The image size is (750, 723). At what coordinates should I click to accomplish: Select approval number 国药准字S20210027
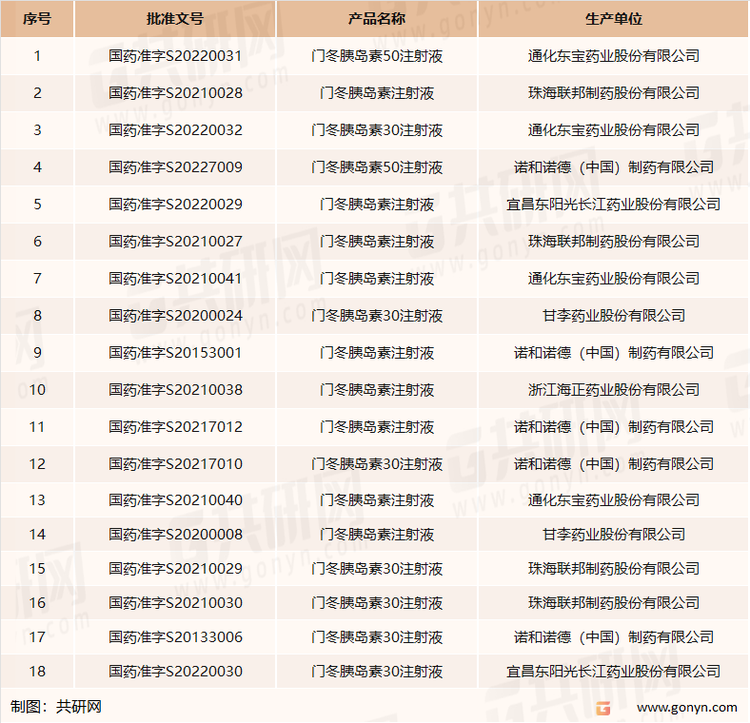(175, 241)
